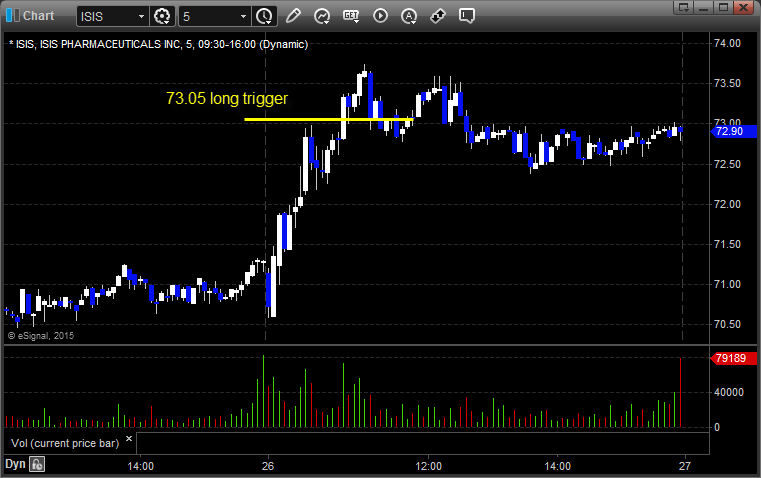Viewport: 761px width, 478px height.
Task: Click the 79189 volume value marker
Action: (x=733, y=358)
